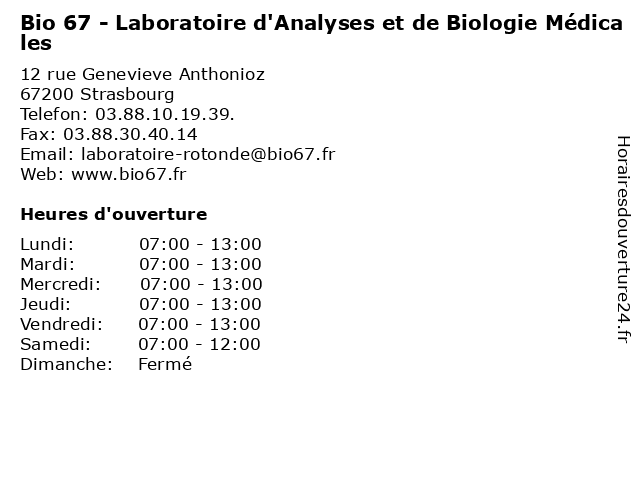
Task: Click the fax number 03.88.30.40.14
Action: (130, 134)
